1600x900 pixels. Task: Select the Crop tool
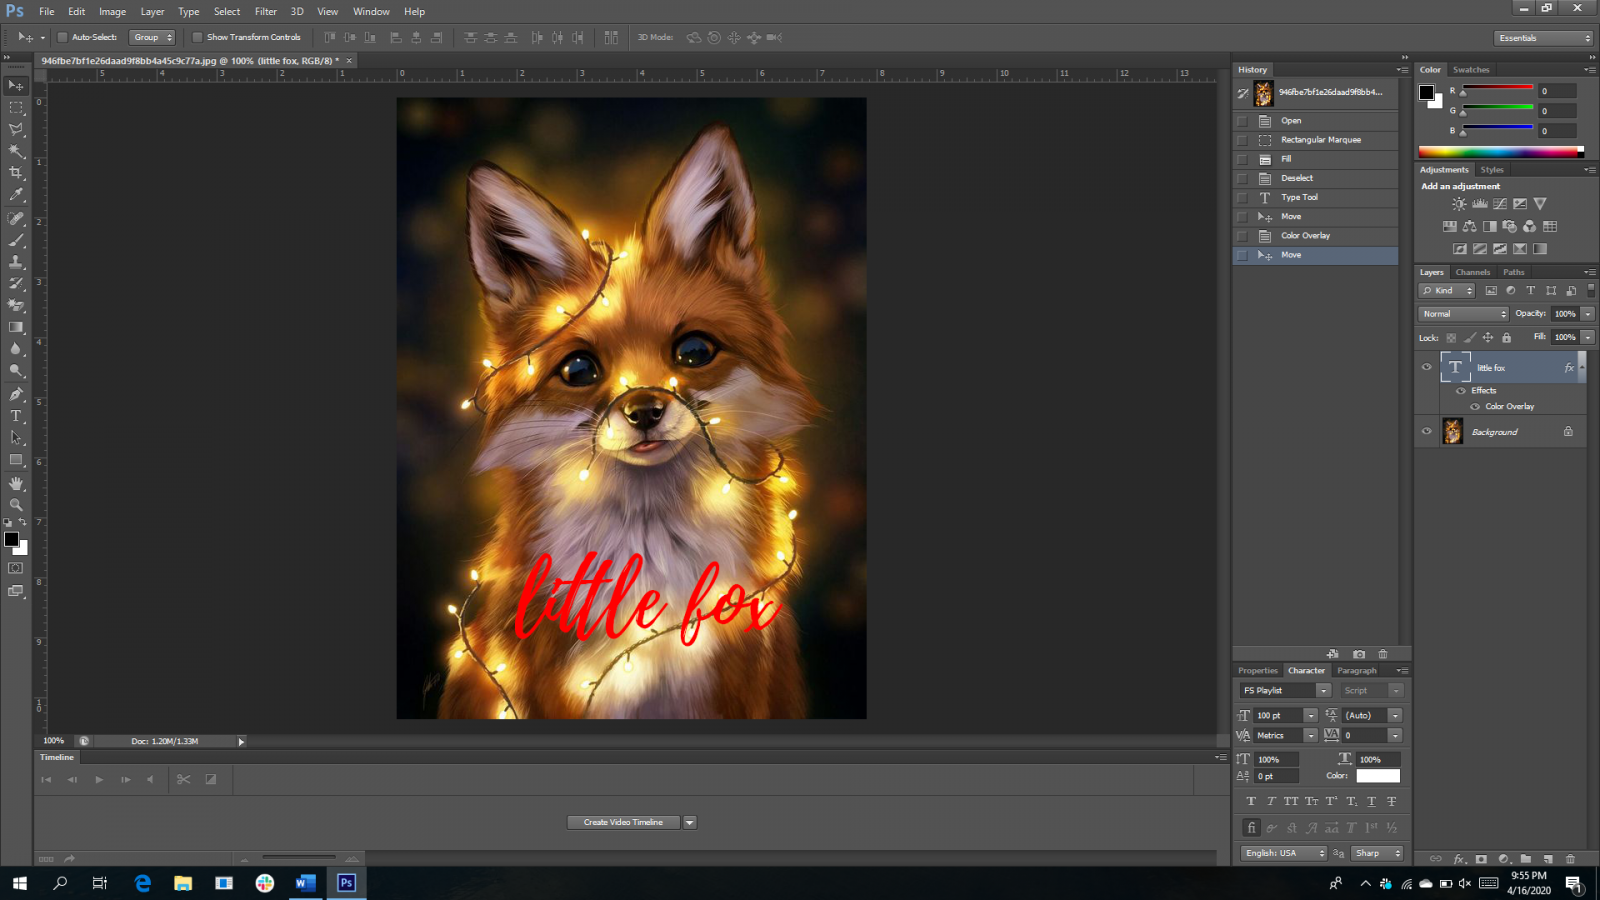(16, 173)
